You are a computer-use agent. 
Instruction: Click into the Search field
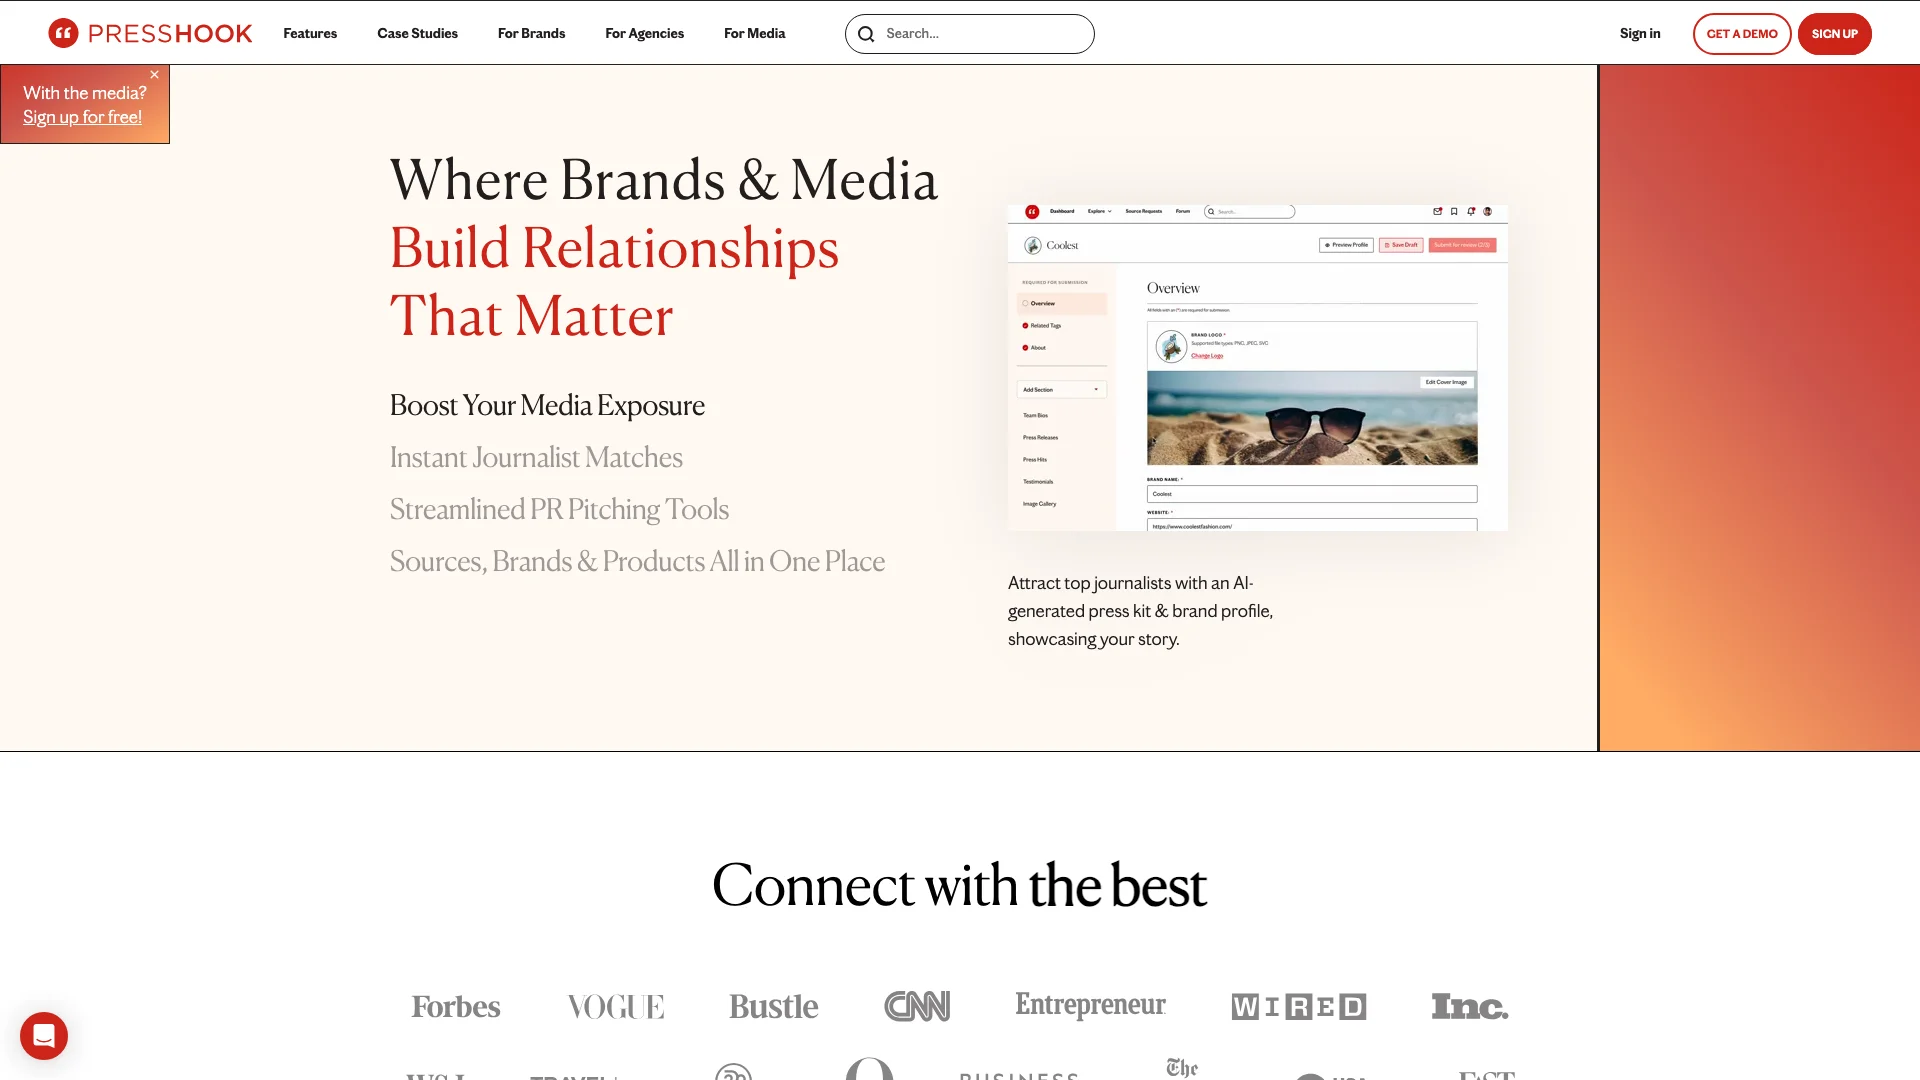pos(969,34)
